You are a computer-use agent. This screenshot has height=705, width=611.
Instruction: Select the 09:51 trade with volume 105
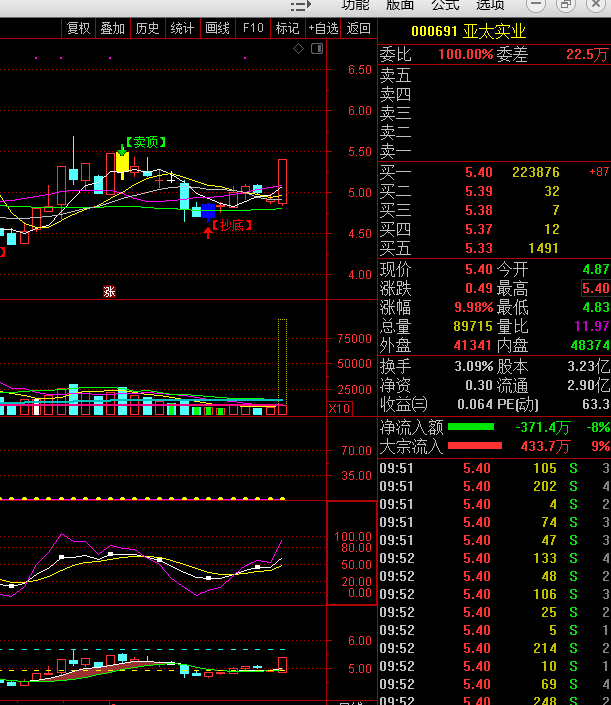[x=494, y=469]
